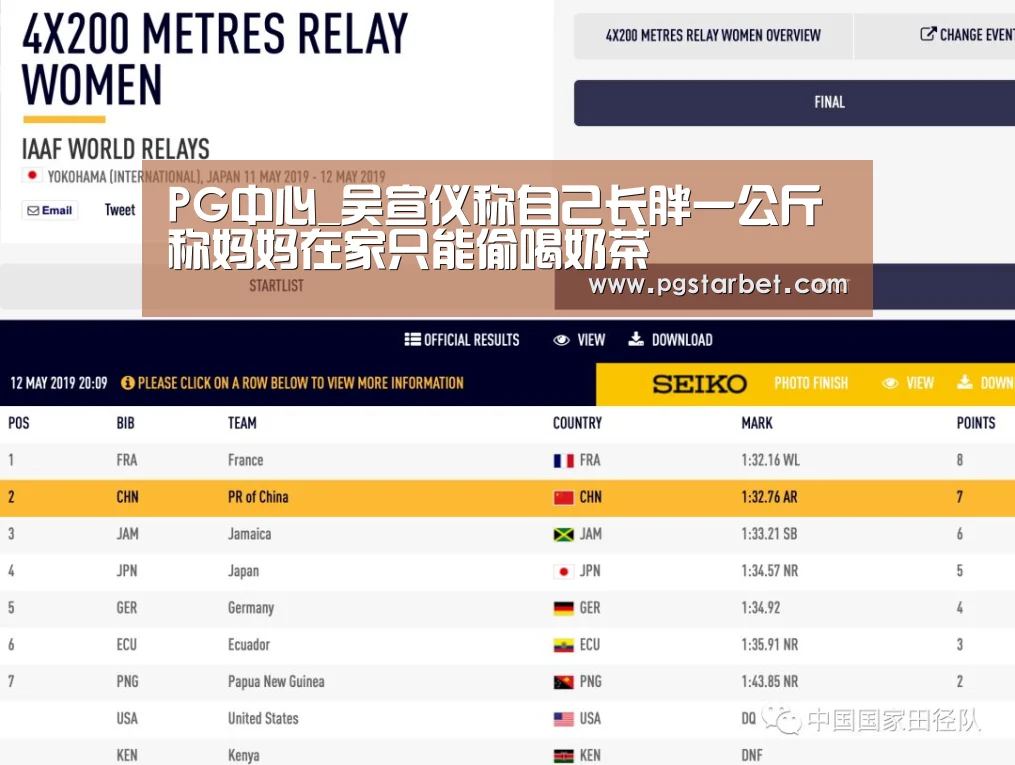Click the download icon for Official Results

coord(636,338)
